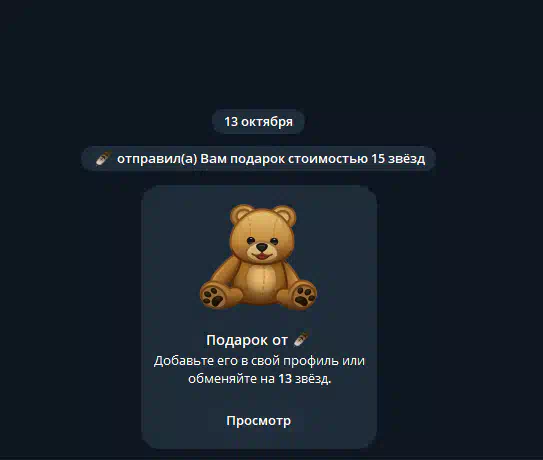Tap the teddy bear's right foot paw
Image resolution: width=543 pixels, height=460 pixels.
coord(304,295)
